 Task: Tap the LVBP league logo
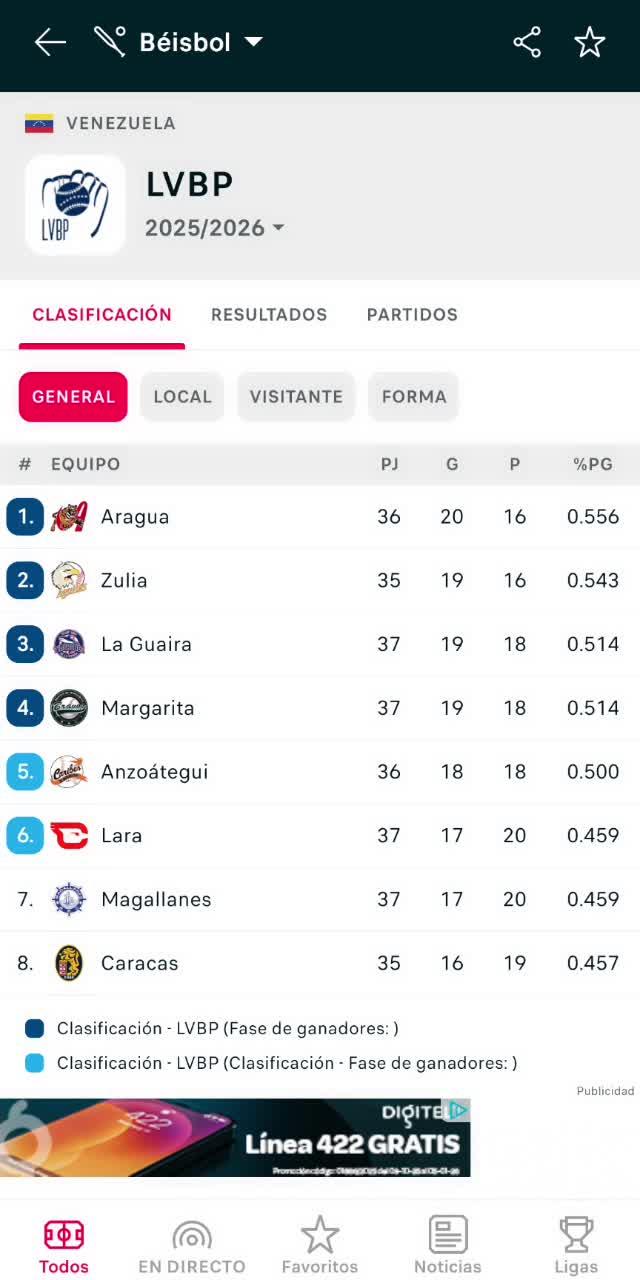pyautogui.click(x=75, y=205)
